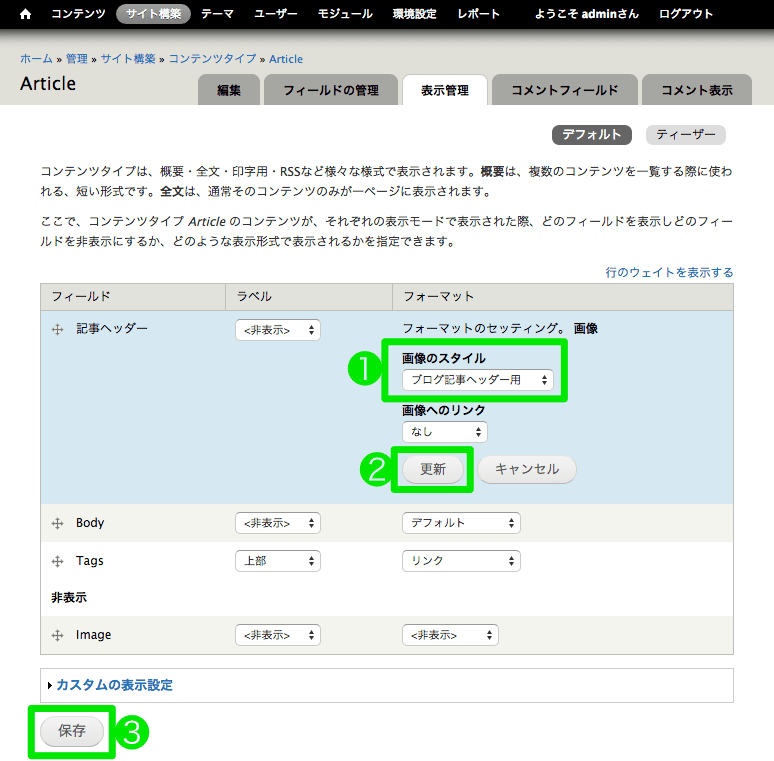Open the admin user account link

586,14
